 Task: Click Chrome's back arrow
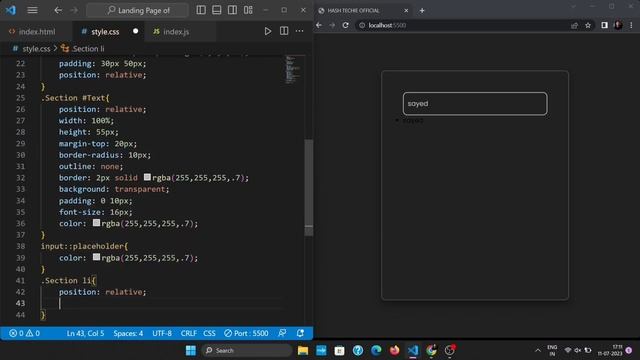(x=319, y=25)
